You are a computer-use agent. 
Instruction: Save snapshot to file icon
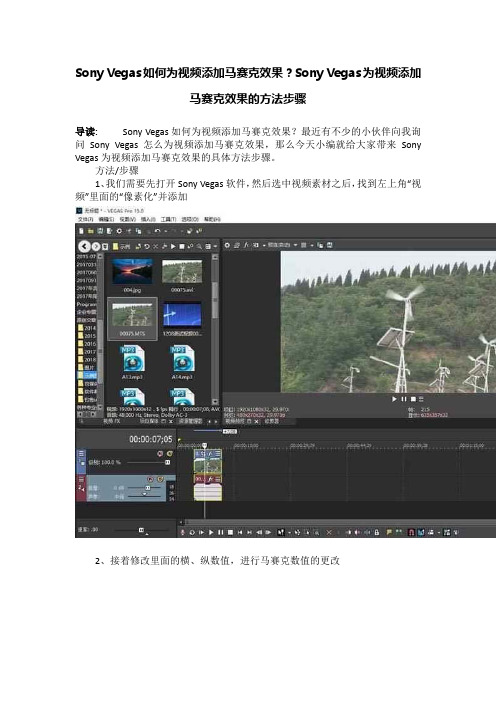pyautogui.click(x=329, y=245)
